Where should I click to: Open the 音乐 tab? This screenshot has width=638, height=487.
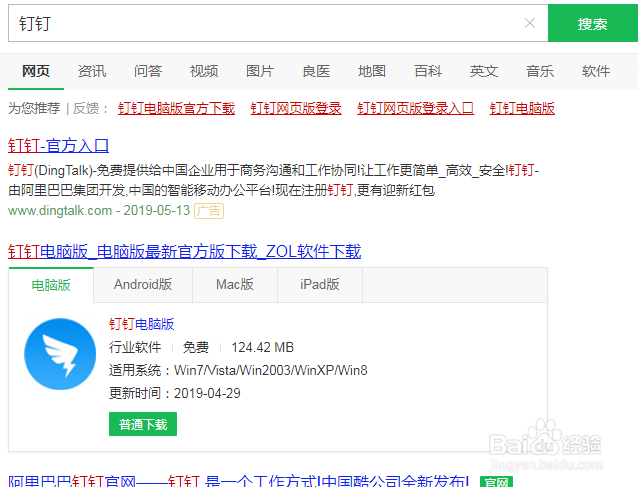540,71
